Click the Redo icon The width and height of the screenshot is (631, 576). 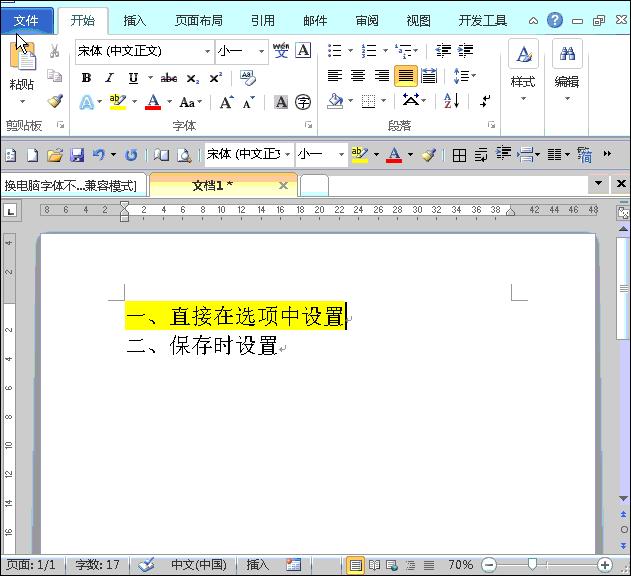[131, 155]
